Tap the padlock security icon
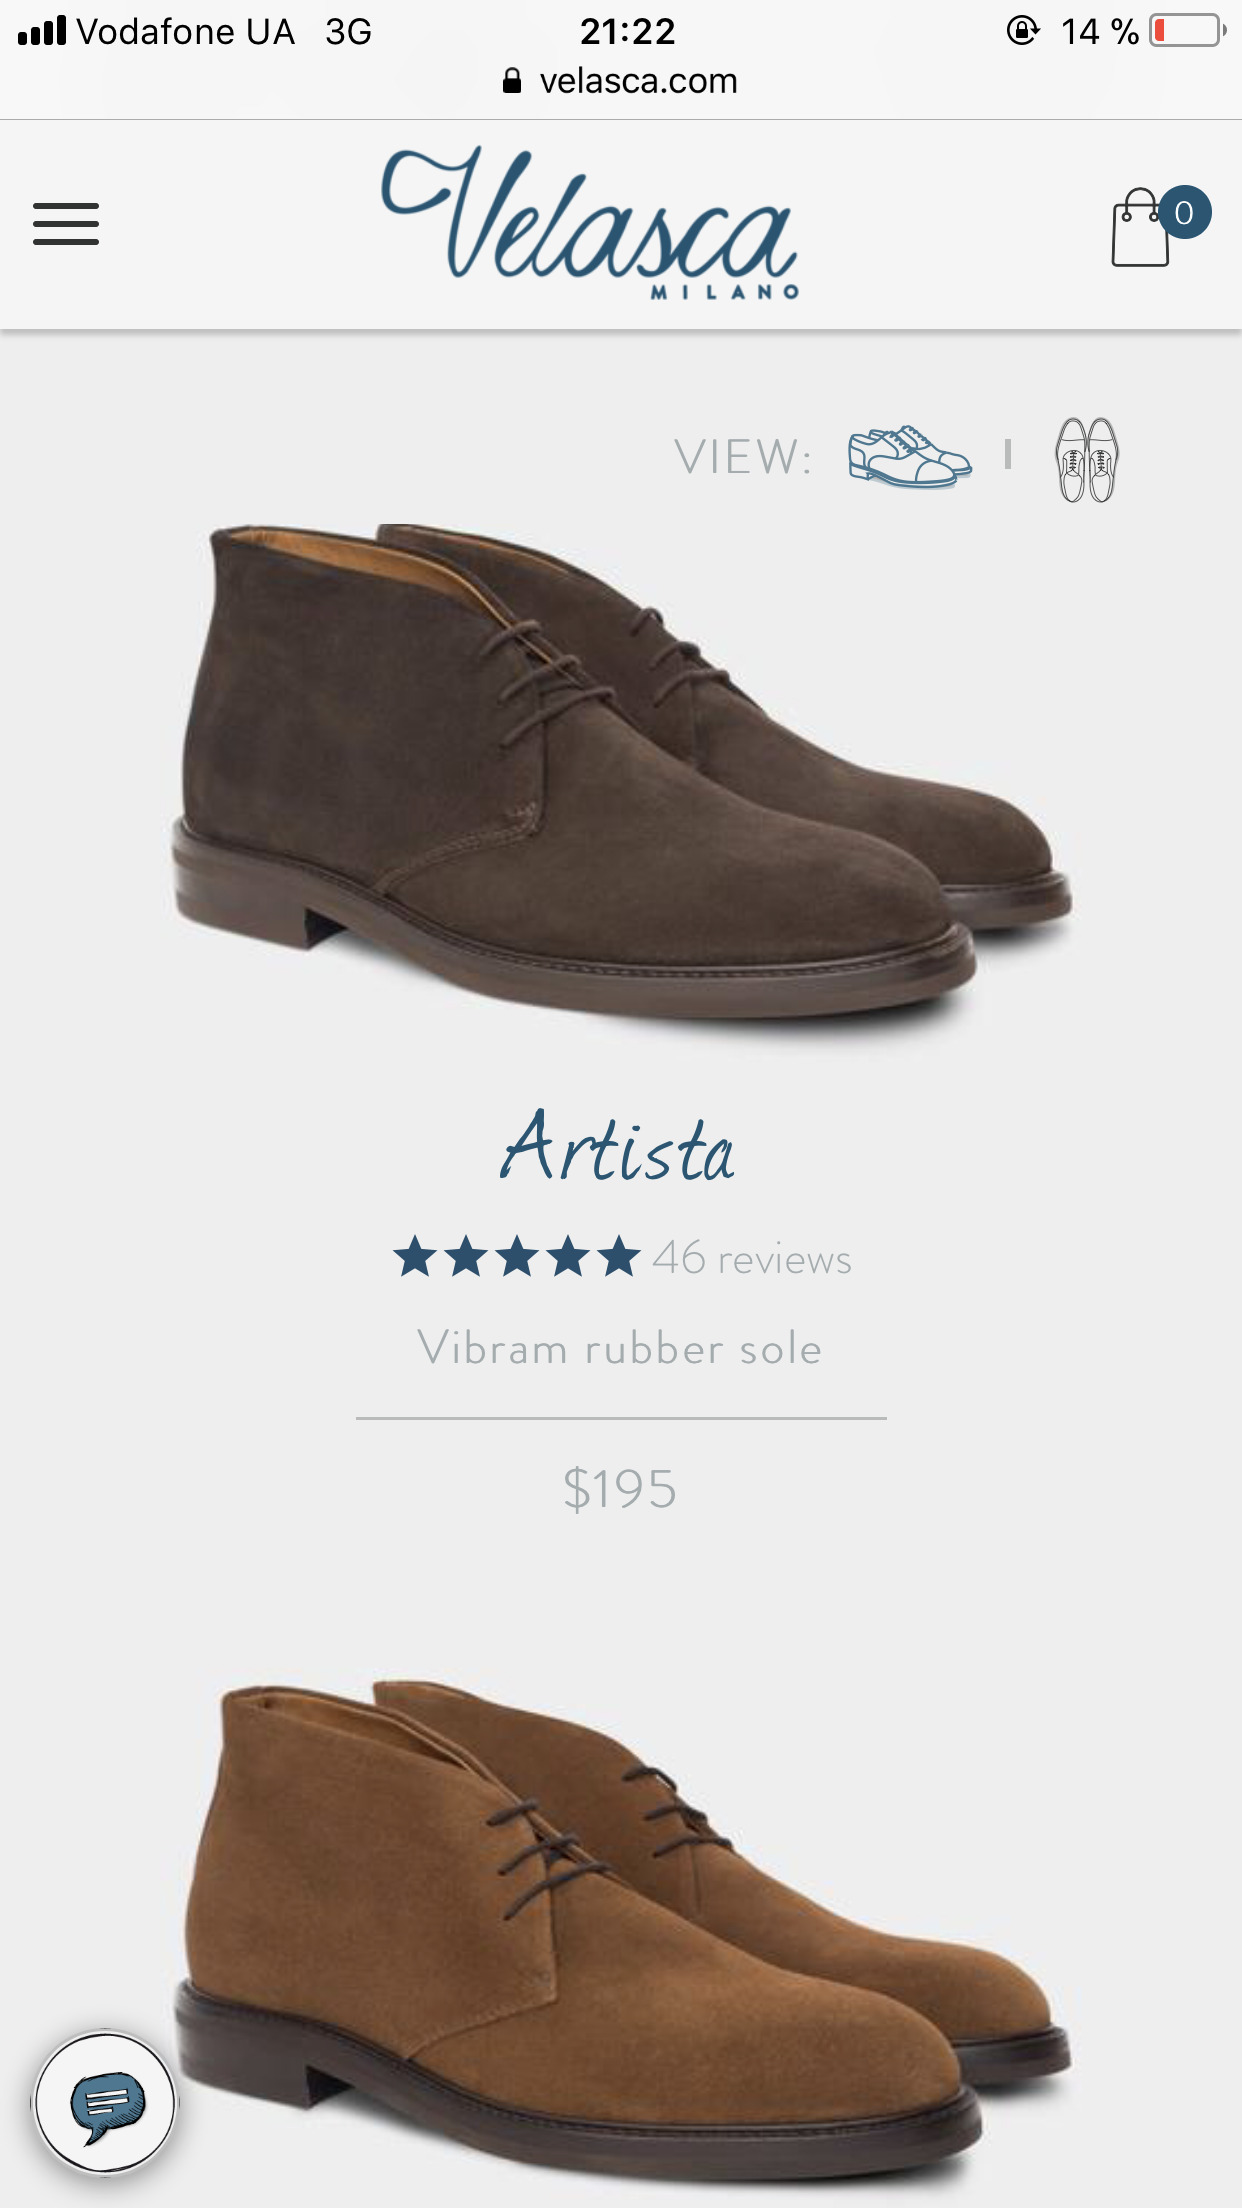1242x2208 pixels. pos(512,81)
